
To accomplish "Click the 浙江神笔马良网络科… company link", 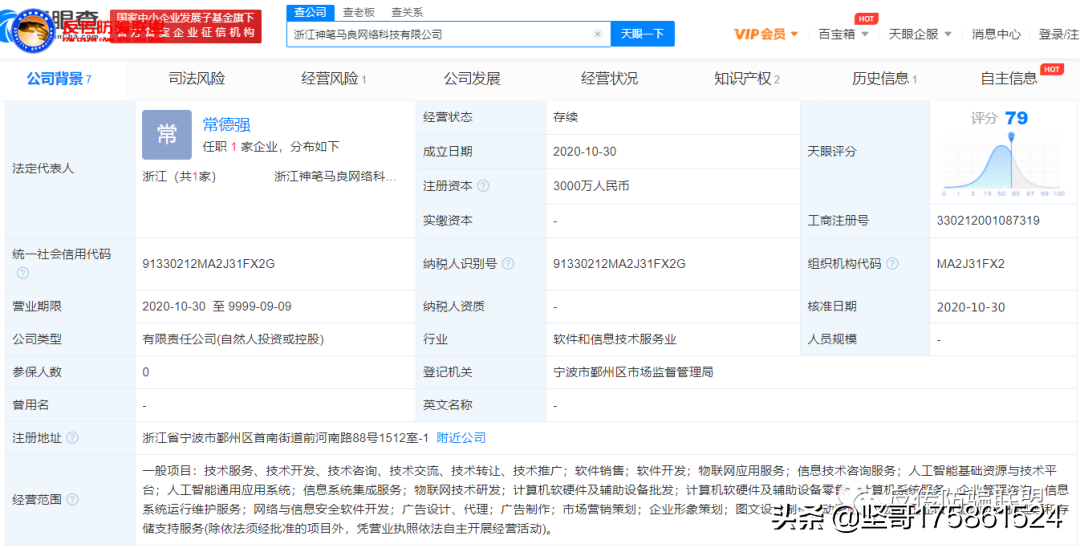I will 335,177.
